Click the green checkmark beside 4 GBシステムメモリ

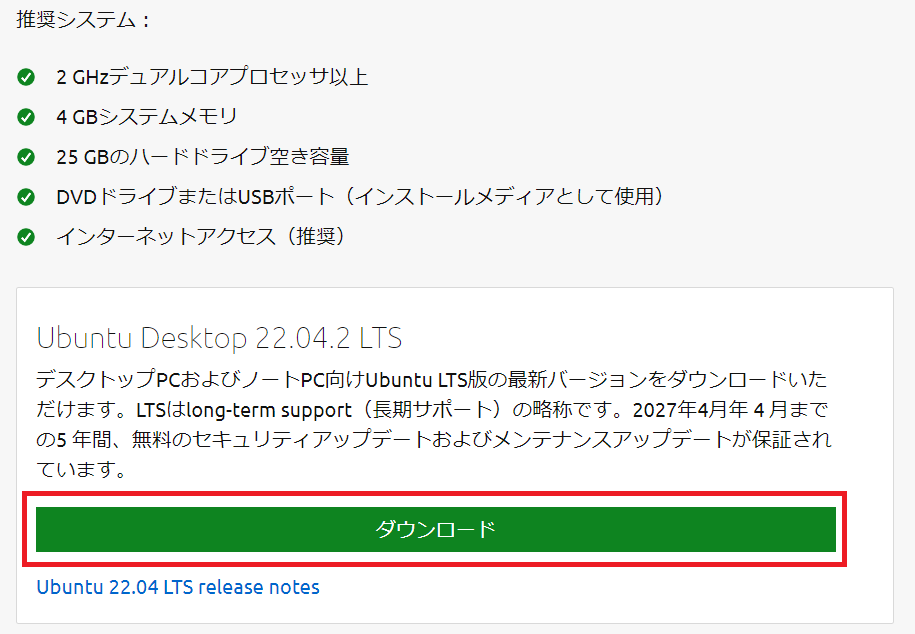coord(26,117)
